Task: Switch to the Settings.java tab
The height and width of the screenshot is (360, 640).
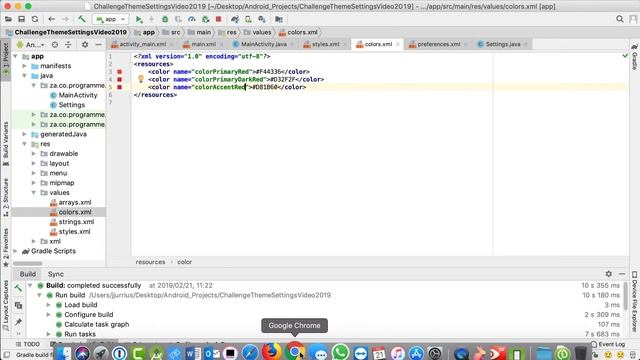Action: [x=503, y=44]
